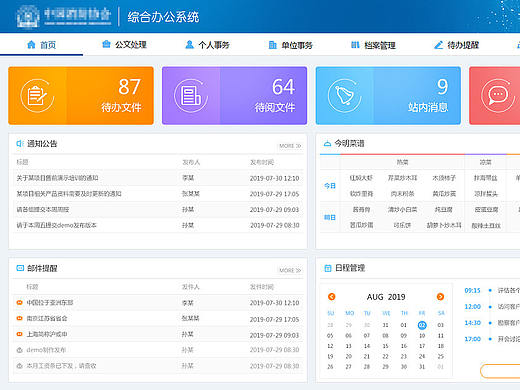520x390 pixels.
Task: Open notice 关于某项目售前演示培训的通知
Action: point(57,178)
